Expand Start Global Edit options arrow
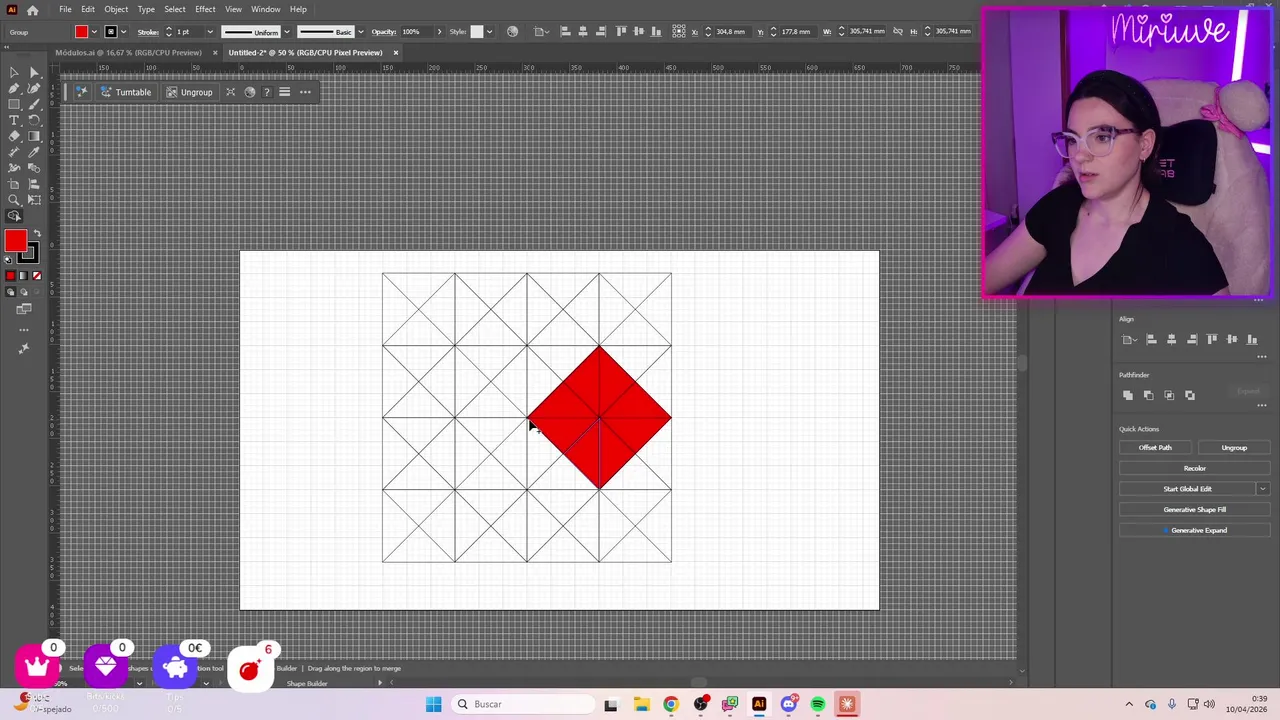 pos(1262,489)
